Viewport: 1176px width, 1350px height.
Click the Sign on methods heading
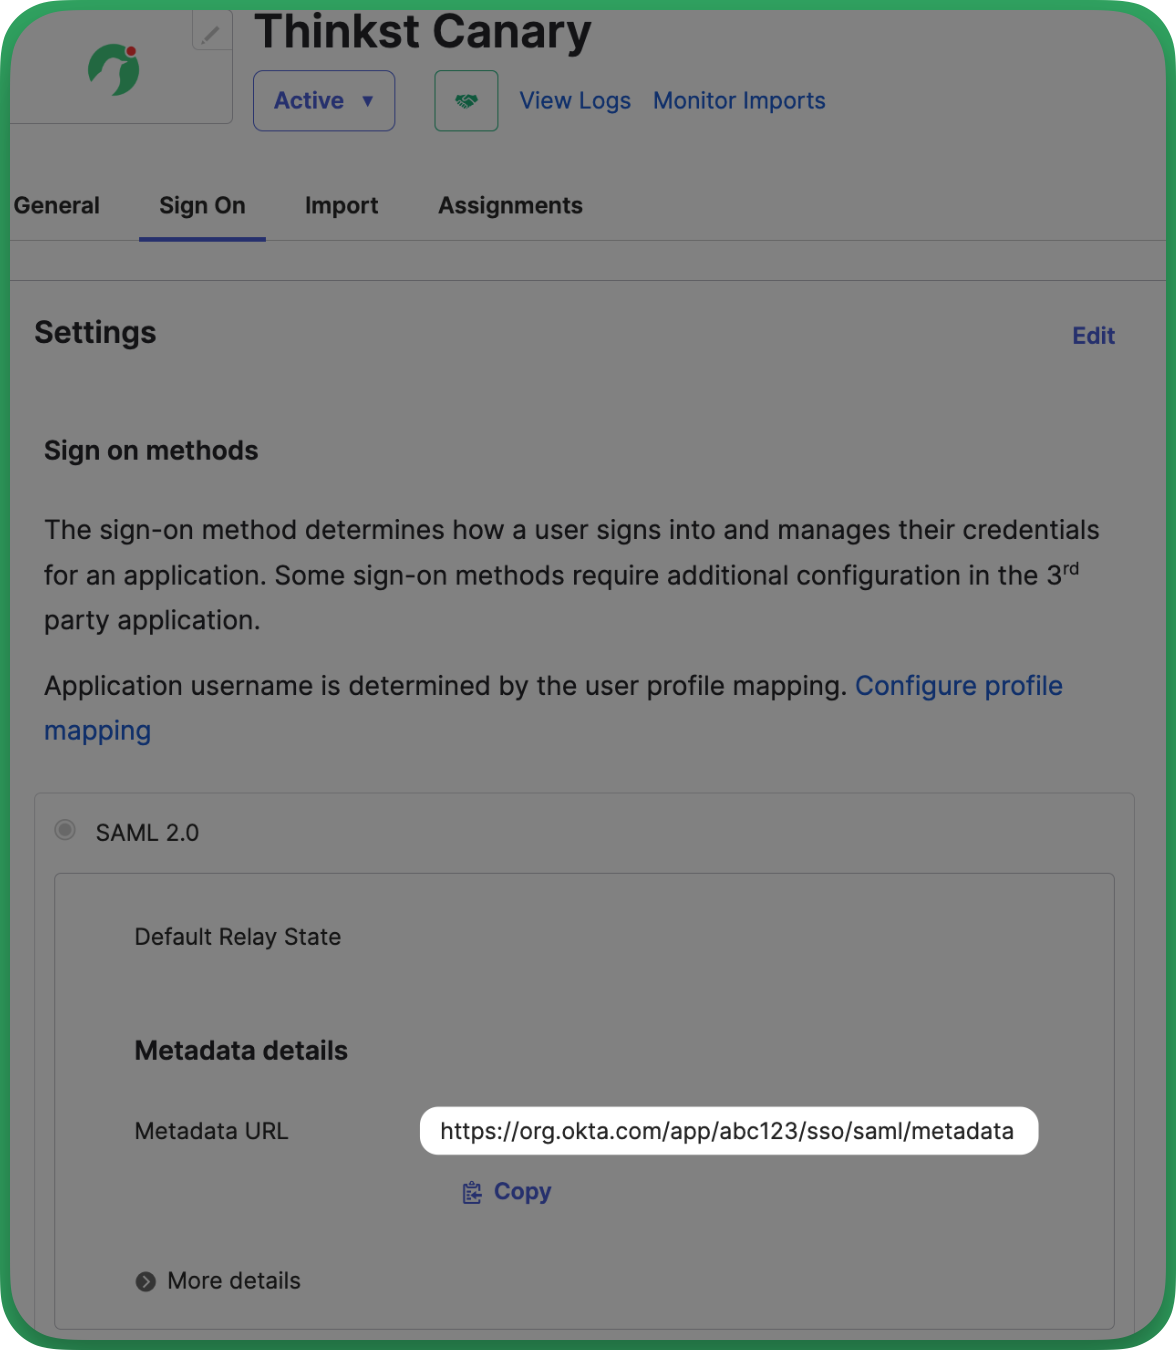tap(151, 451)
